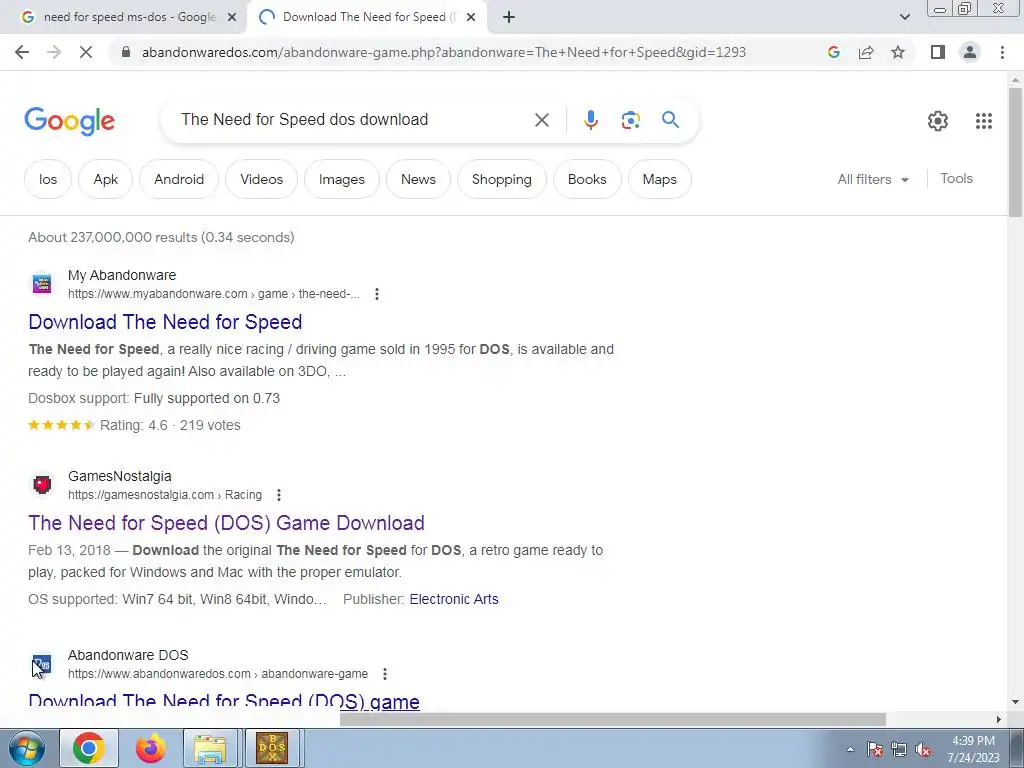Open Download The Need for Speed link
This screenshot has width=1024, height=768.
point(165,322)
